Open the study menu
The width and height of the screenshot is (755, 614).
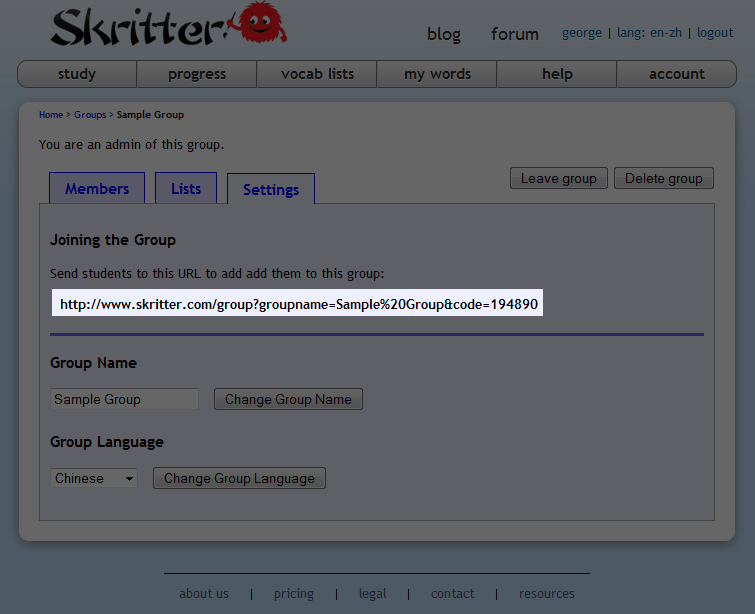[x=77, y=74]
